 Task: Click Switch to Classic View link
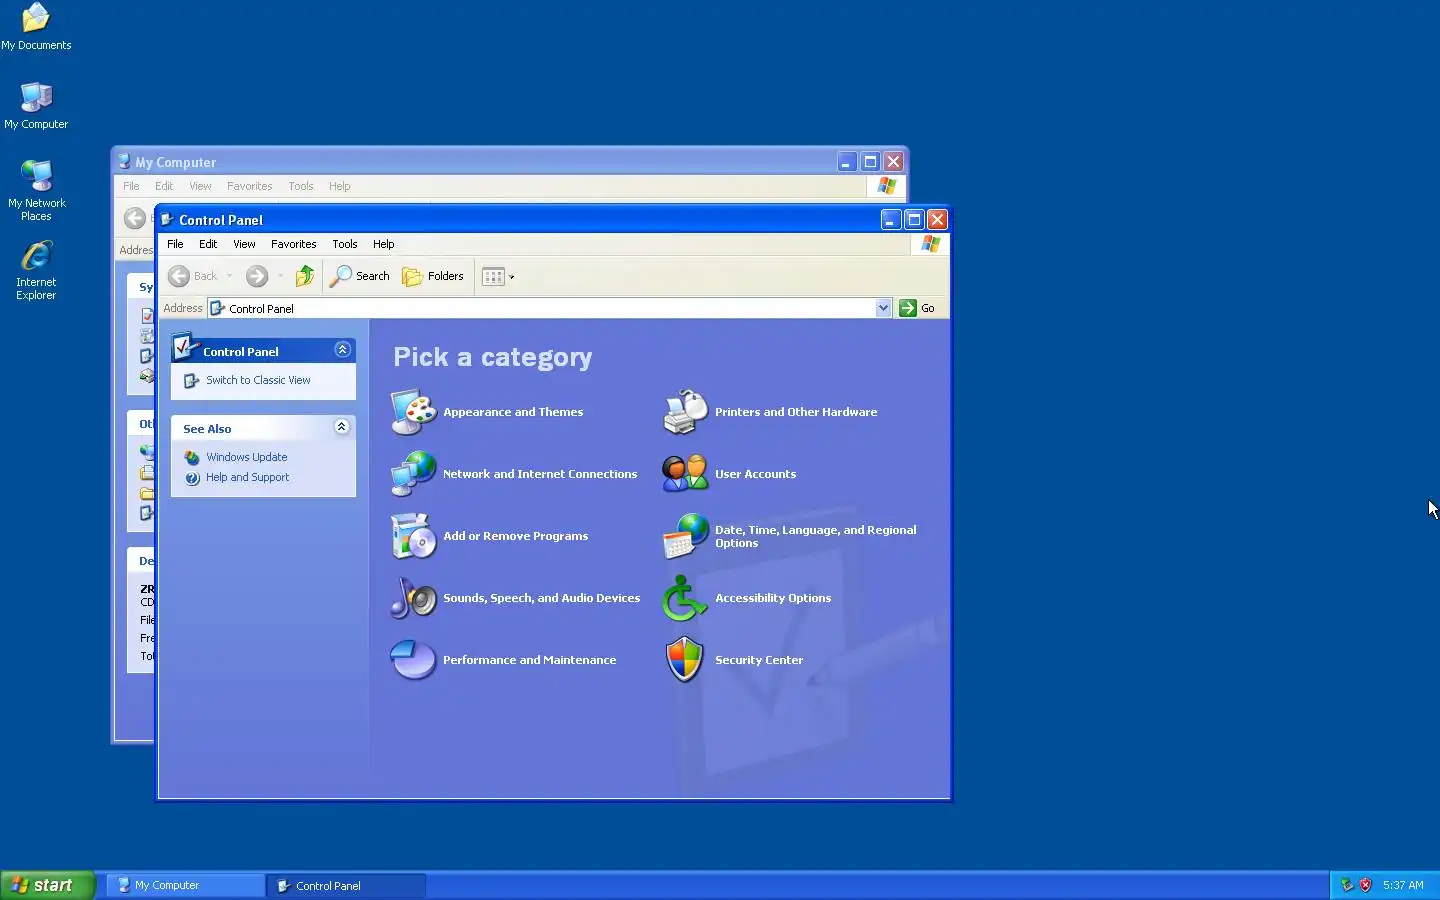pos(258,380)
